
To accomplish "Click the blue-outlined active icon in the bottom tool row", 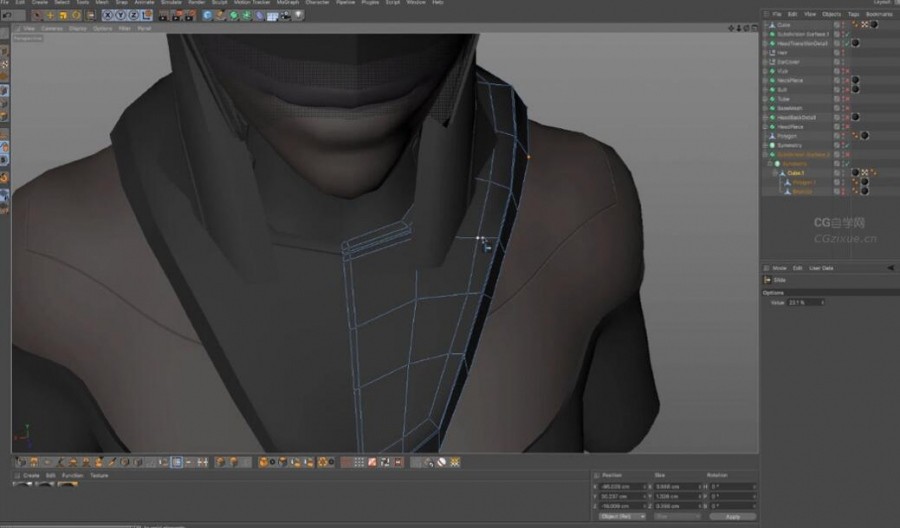I will [x=177, y=462].
